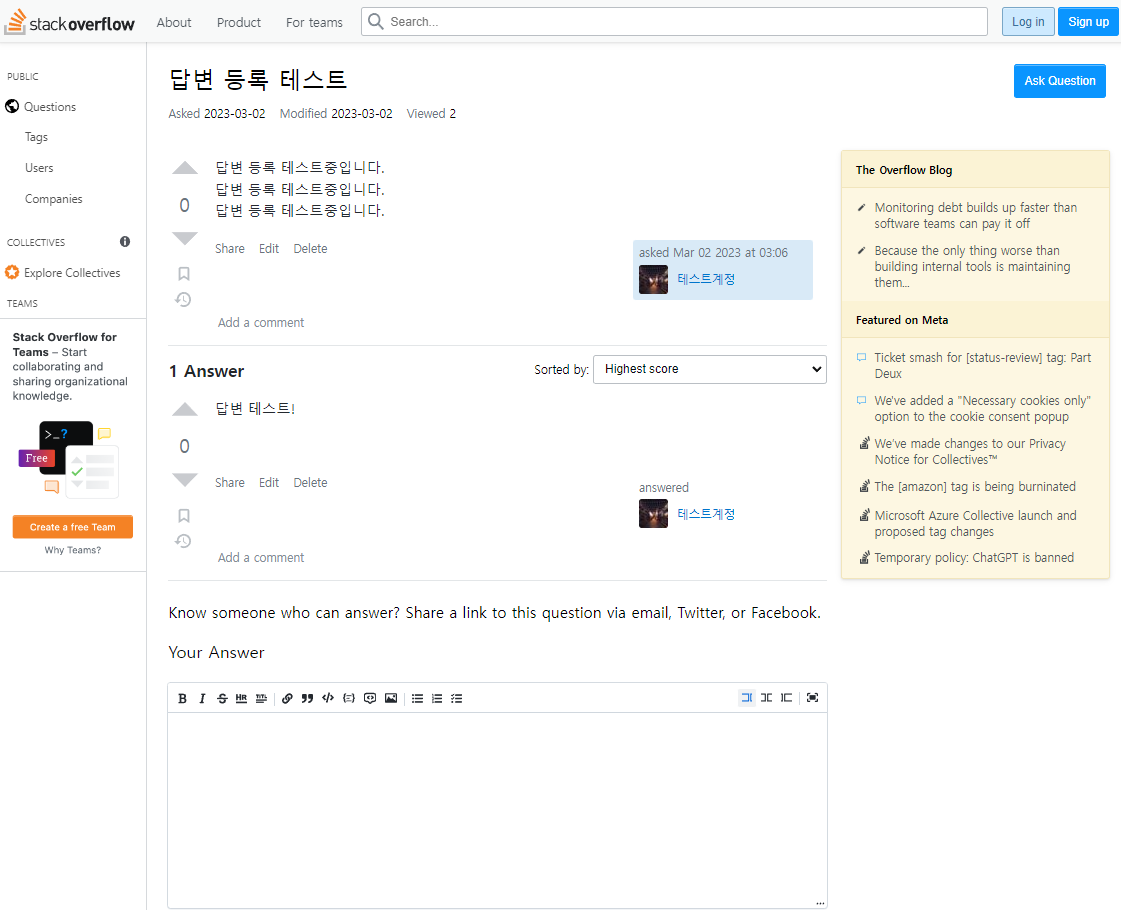Click in the Search field
Viewport: 1124px width, 910px height.
pos(675,22)
